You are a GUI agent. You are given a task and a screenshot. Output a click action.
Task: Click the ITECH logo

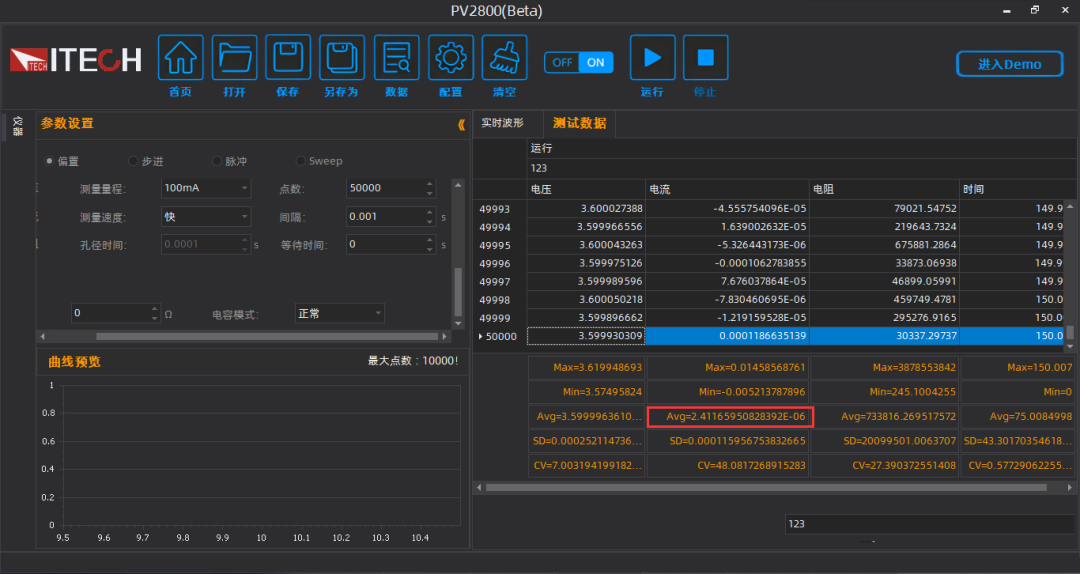coord(76,60)
